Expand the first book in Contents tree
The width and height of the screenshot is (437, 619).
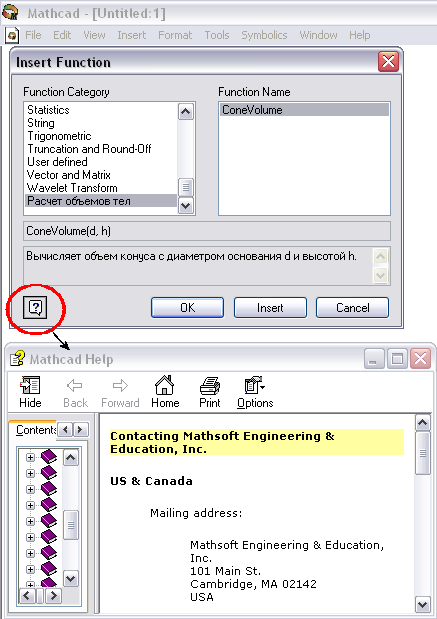(x=30, y=457)
